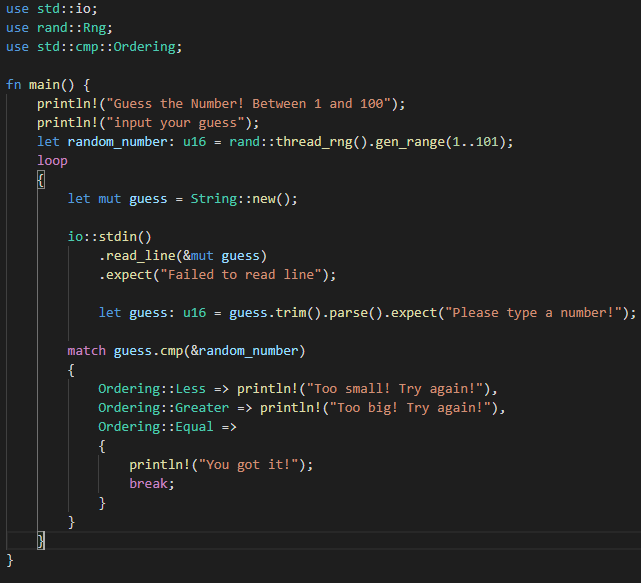Click "String::new()" in the guess declaration
The height and width of the screenshot is (583, 641).
point(240,199)
